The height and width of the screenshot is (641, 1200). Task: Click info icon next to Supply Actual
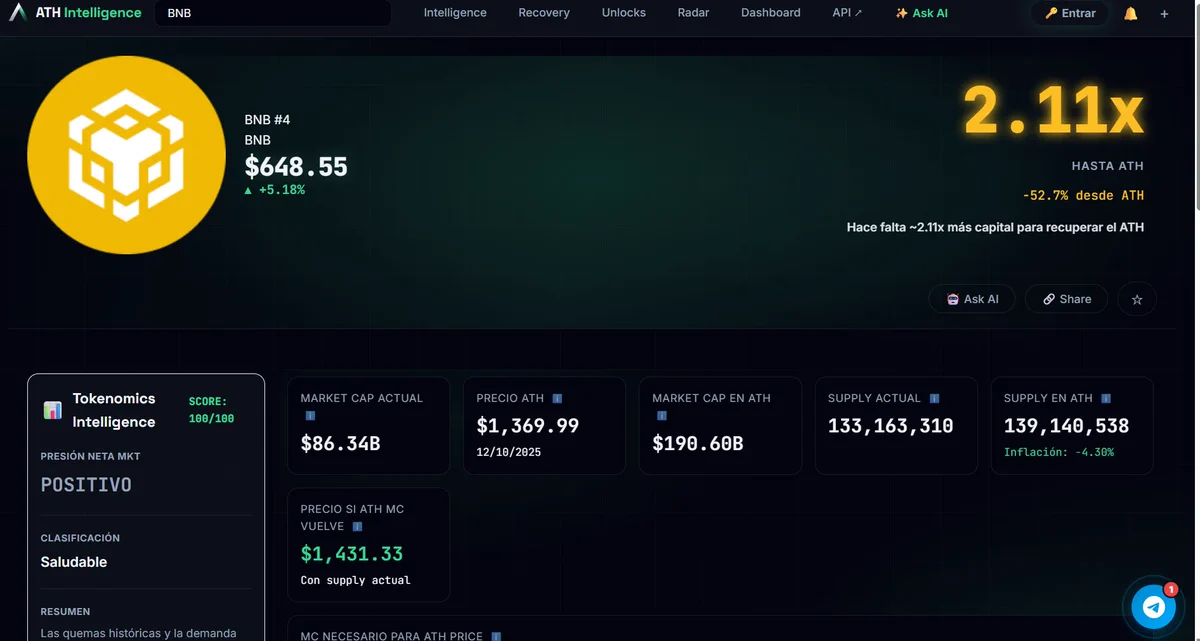934,398
